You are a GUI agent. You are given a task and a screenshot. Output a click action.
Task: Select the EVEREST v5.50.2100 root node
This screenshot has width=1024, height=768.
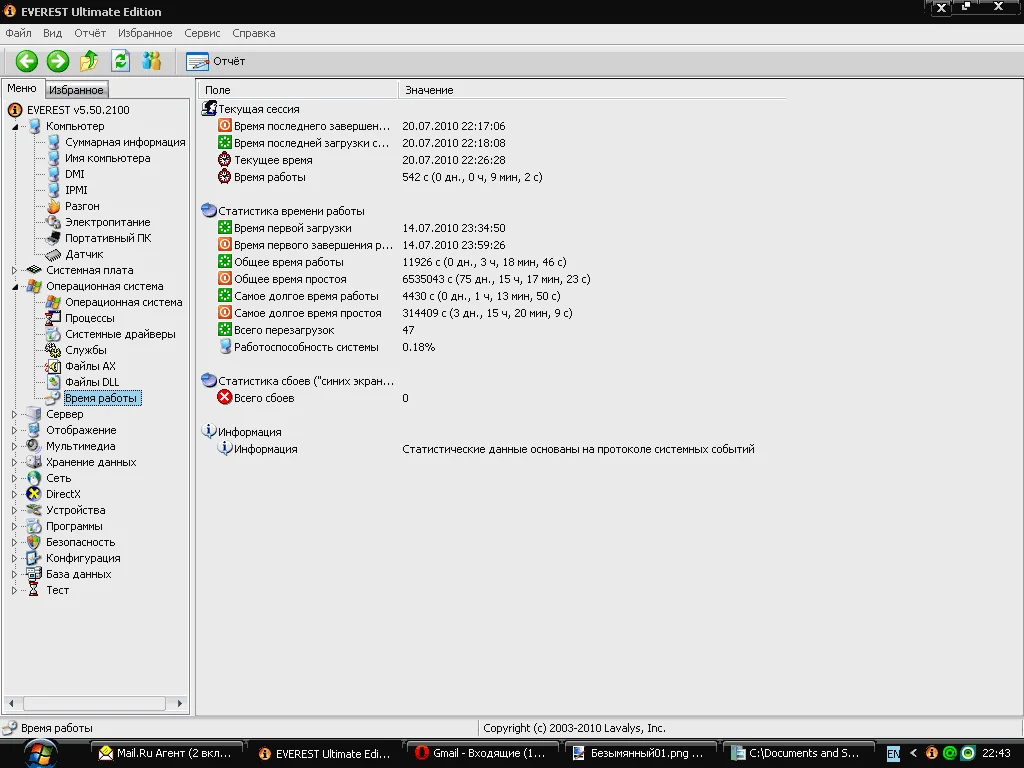[78, 110]
